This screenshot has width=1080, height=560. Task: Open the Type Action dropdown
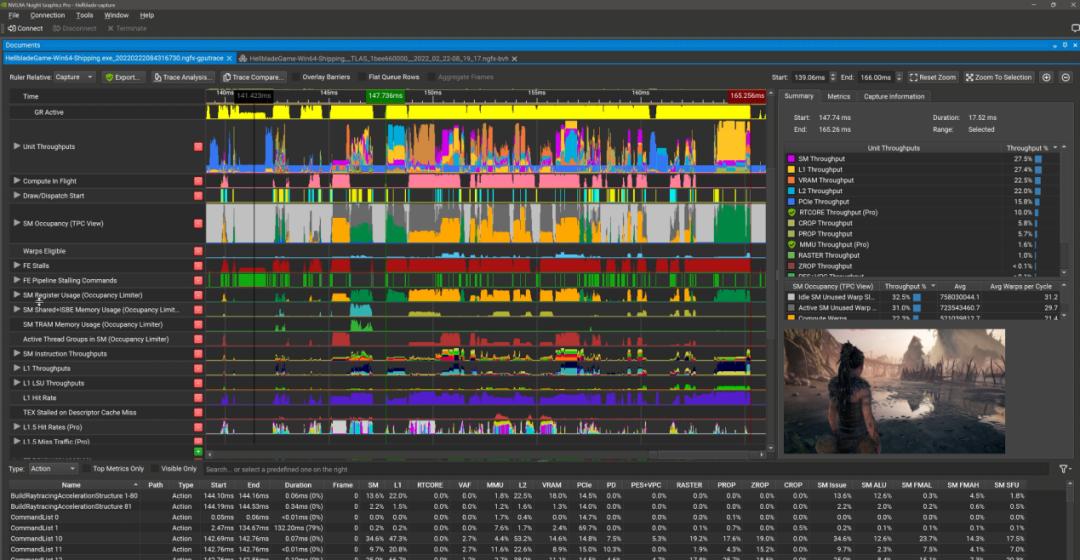53,468
